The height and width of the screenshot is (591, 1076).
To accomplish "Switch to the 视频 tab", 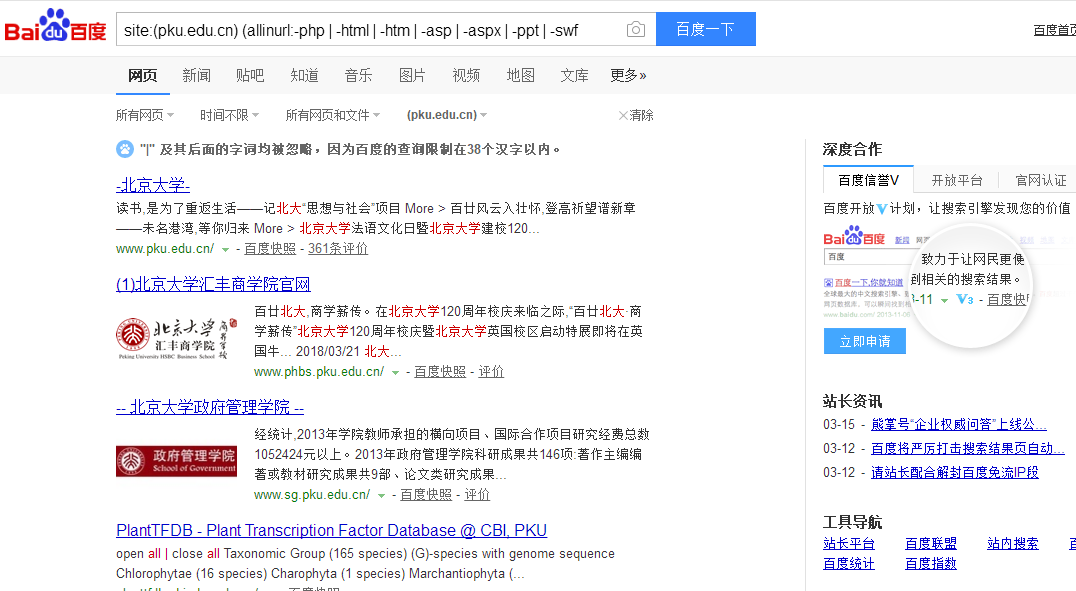I will 466,76.
